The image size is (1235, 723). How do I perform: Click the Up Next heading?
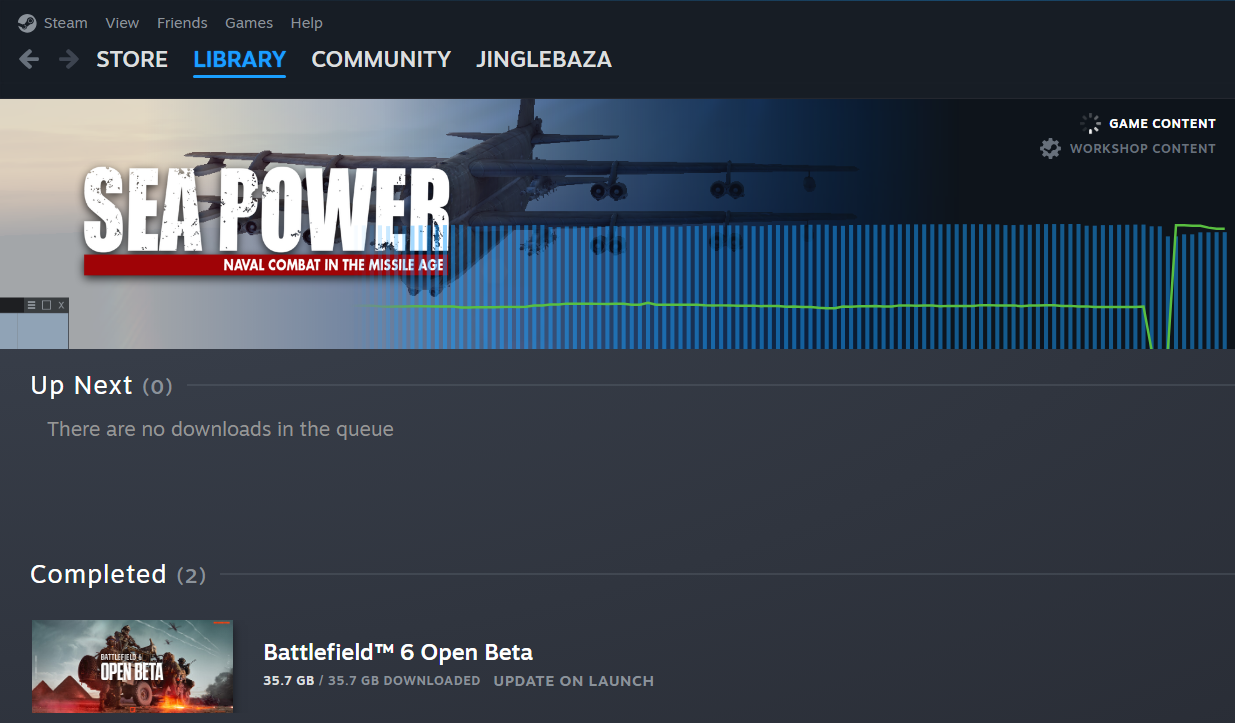[x=82, y=386]
